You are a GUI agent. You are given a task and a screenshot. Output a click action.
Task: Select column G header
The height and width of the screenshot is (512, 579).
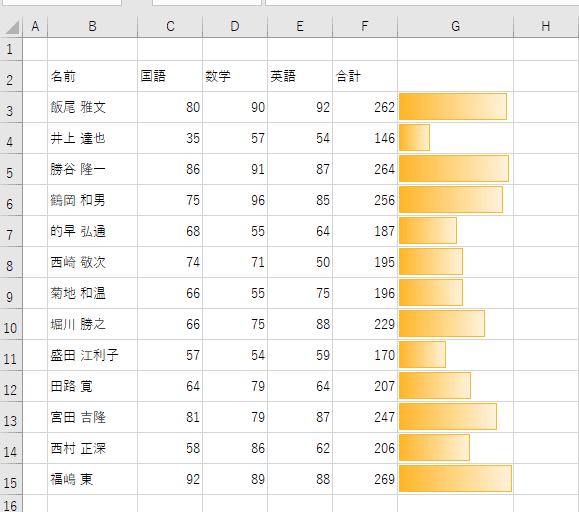(x=455, y=27)
